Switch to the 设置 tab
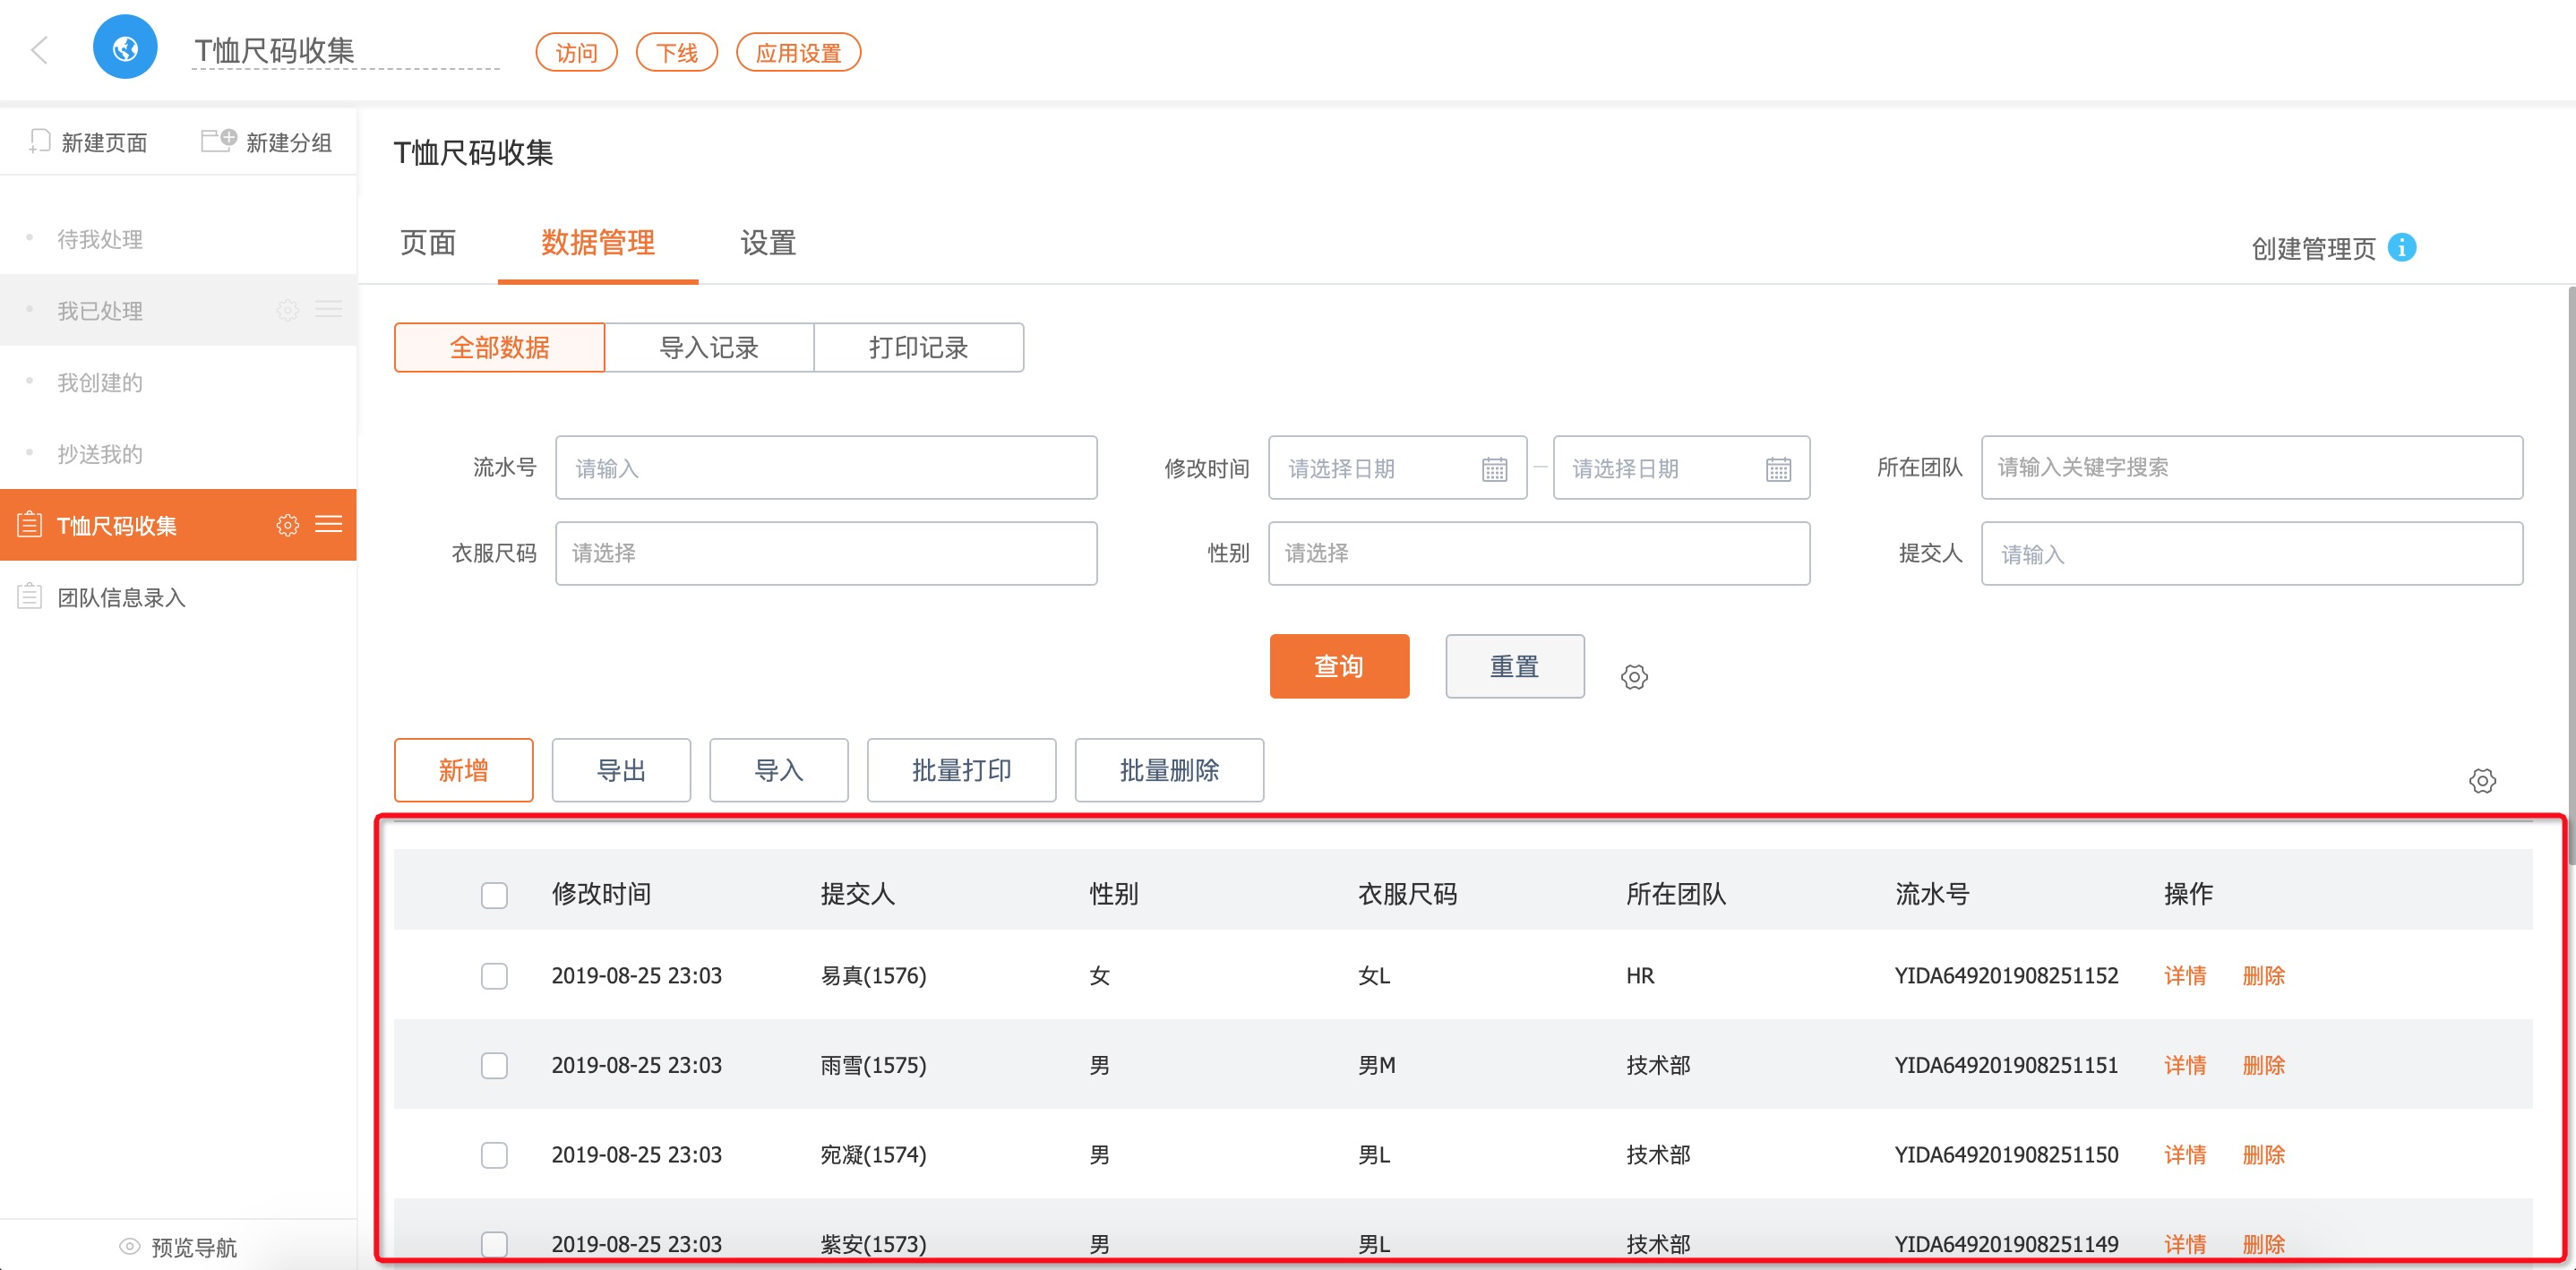2576x1270 pixels. (767, 243)
